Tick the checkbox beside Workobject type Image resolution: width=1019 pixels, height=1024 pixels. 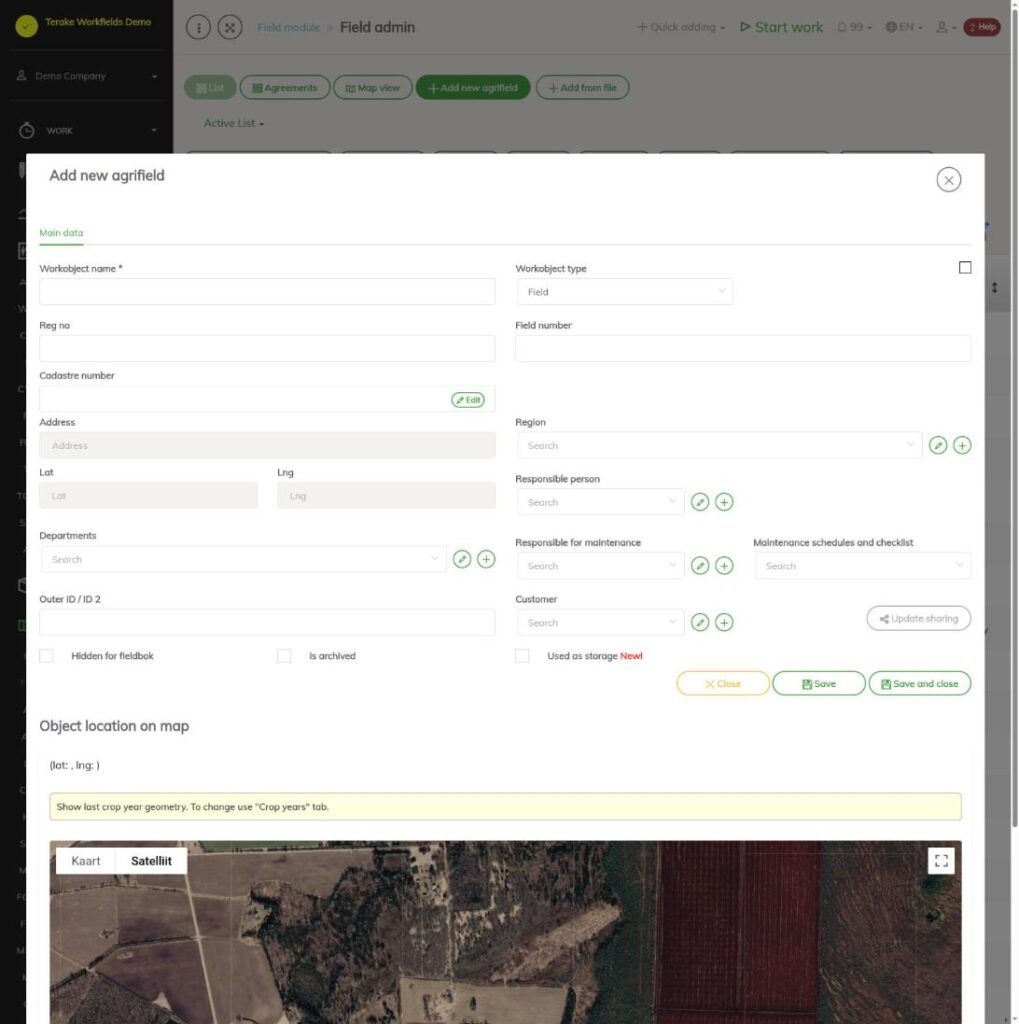[x=965, y=268]
